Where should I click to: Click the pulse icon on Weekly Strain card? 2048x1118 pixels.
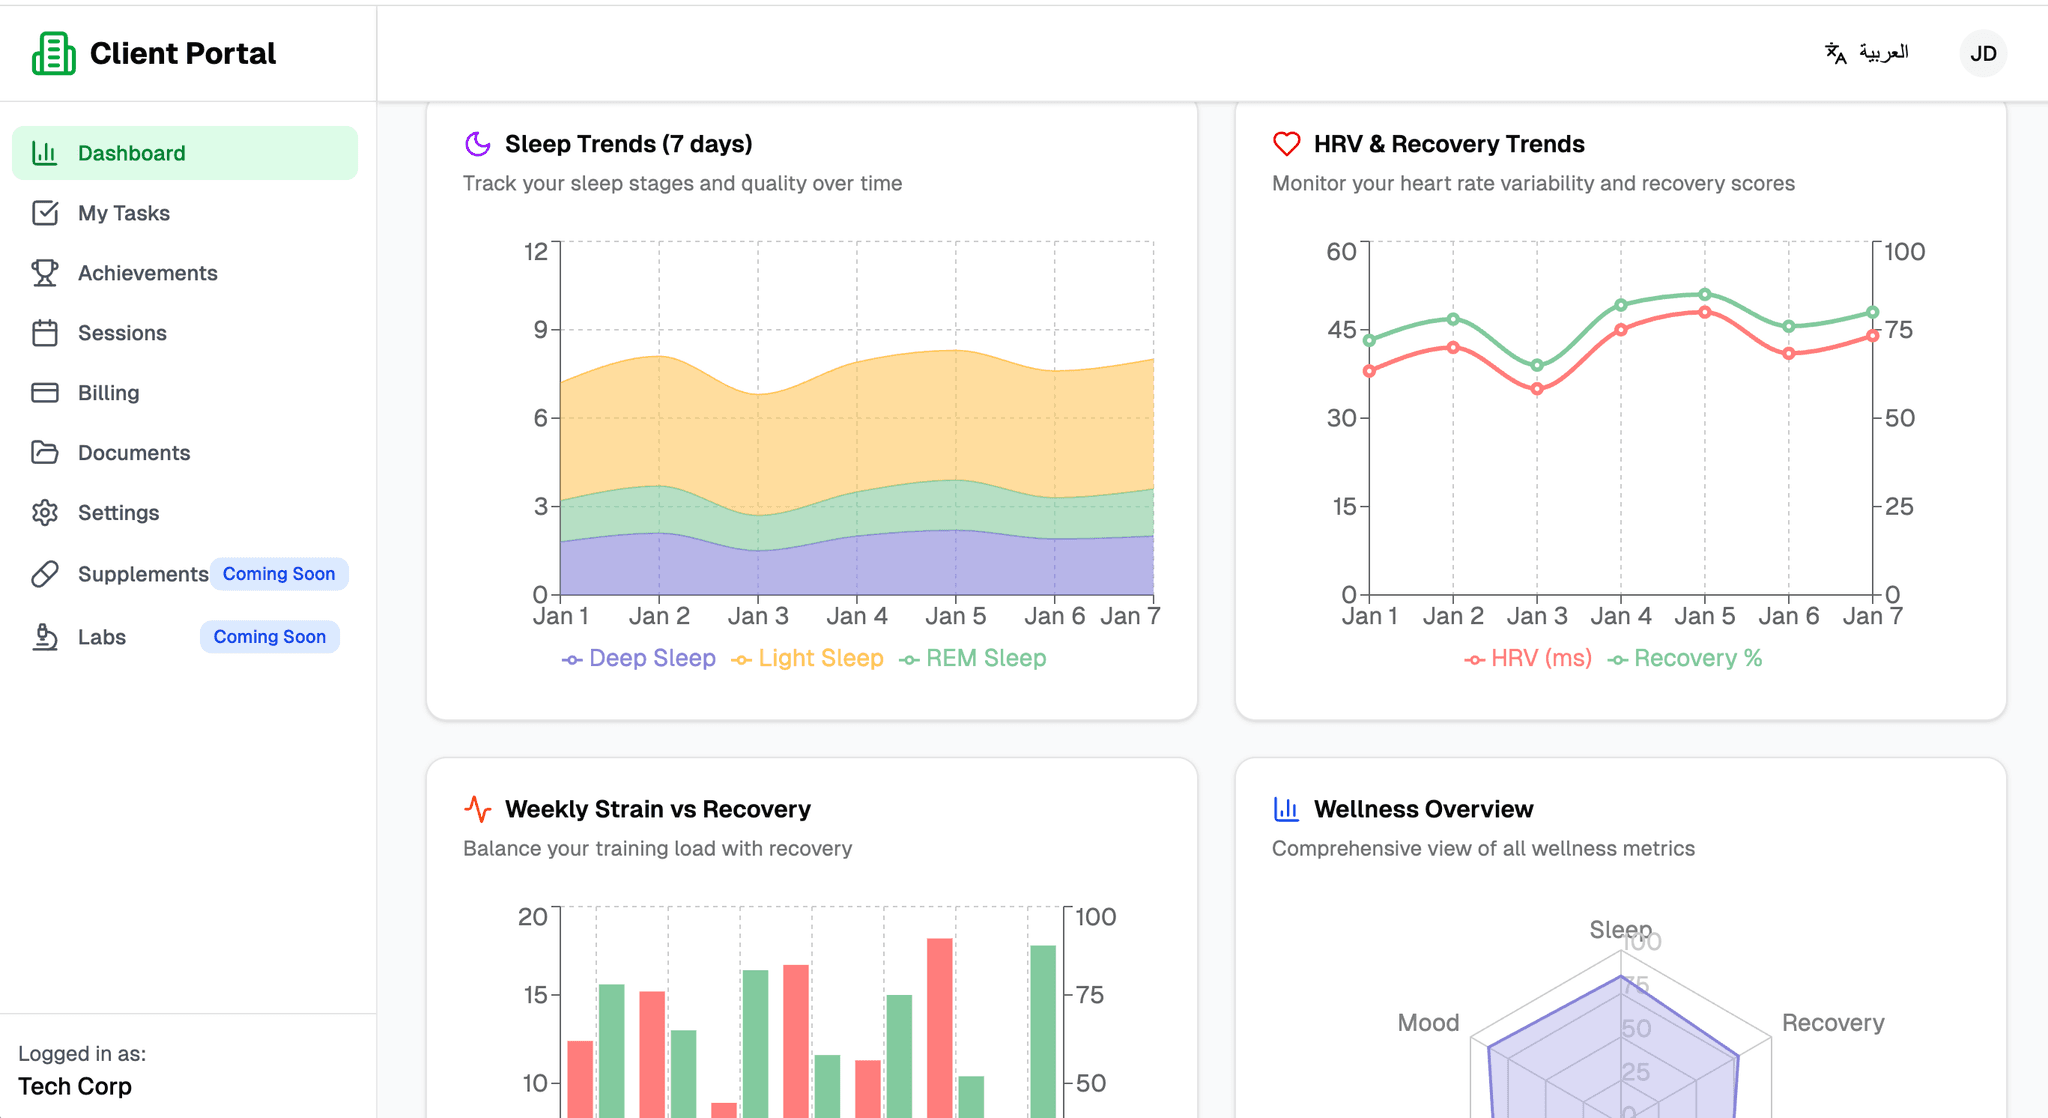pos(478,808)
